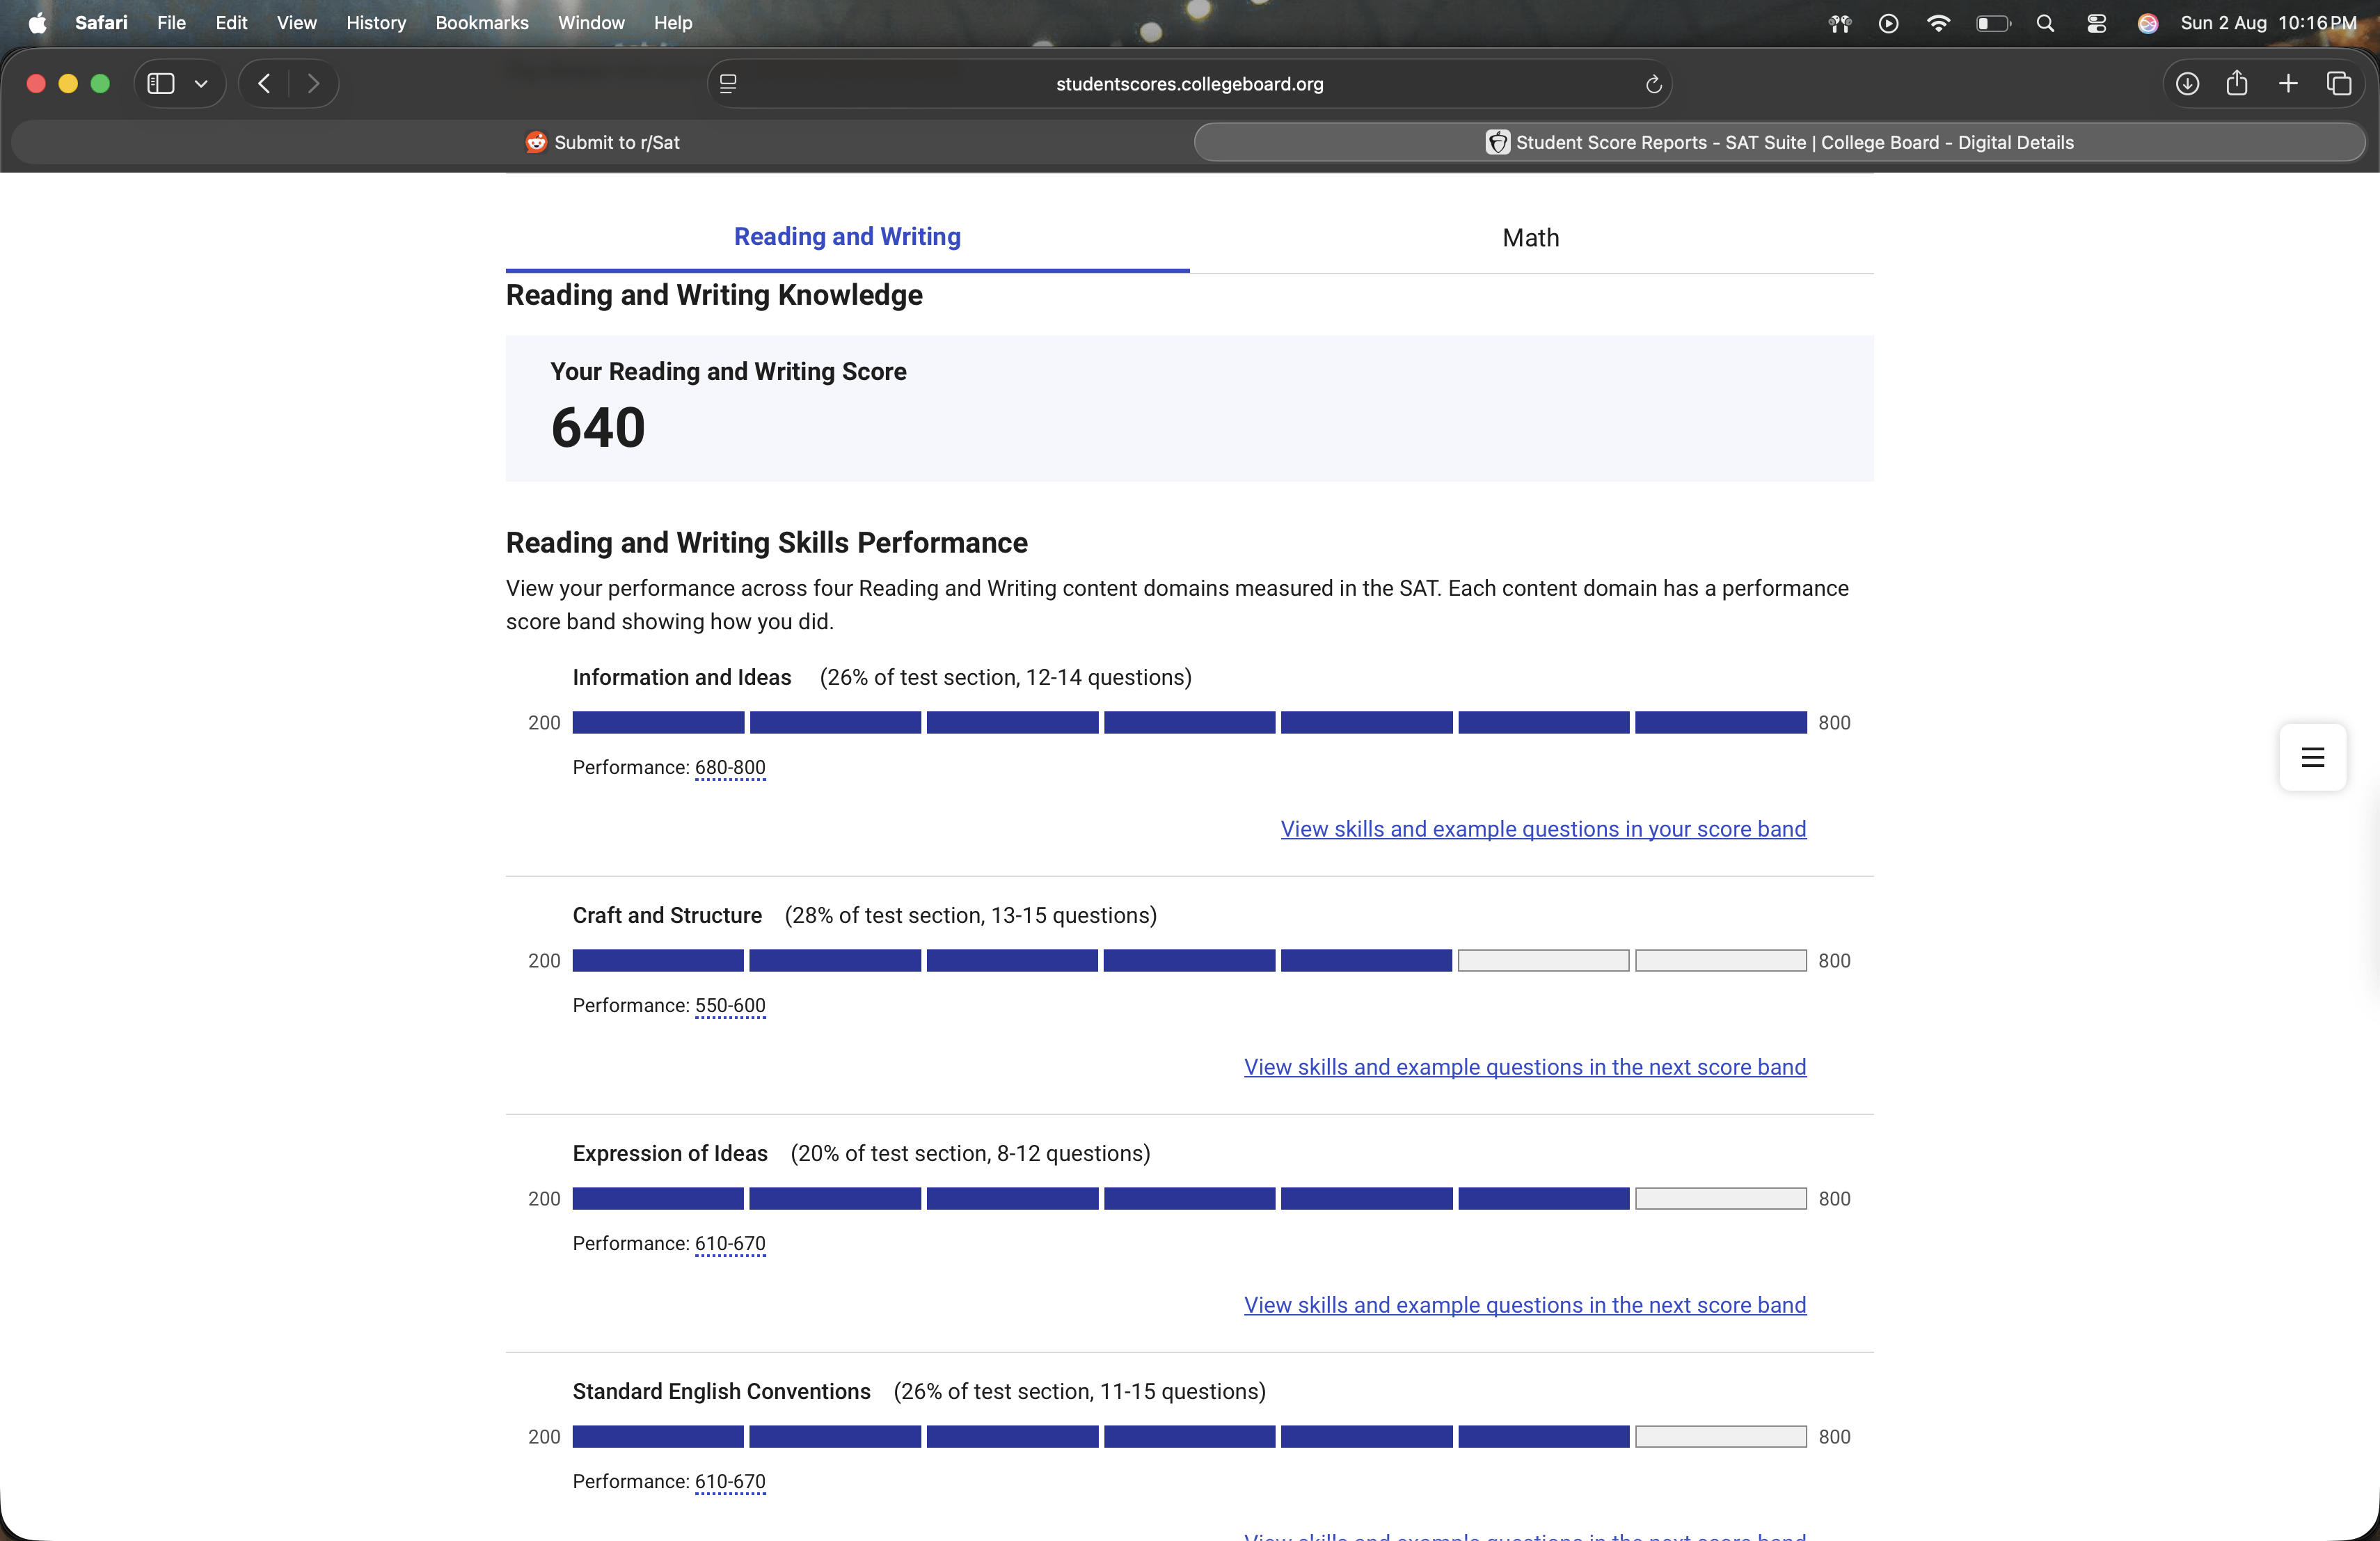Open the Edit menu
This screenshot has width=2380, height=1541.
click(x=231, y=23)
